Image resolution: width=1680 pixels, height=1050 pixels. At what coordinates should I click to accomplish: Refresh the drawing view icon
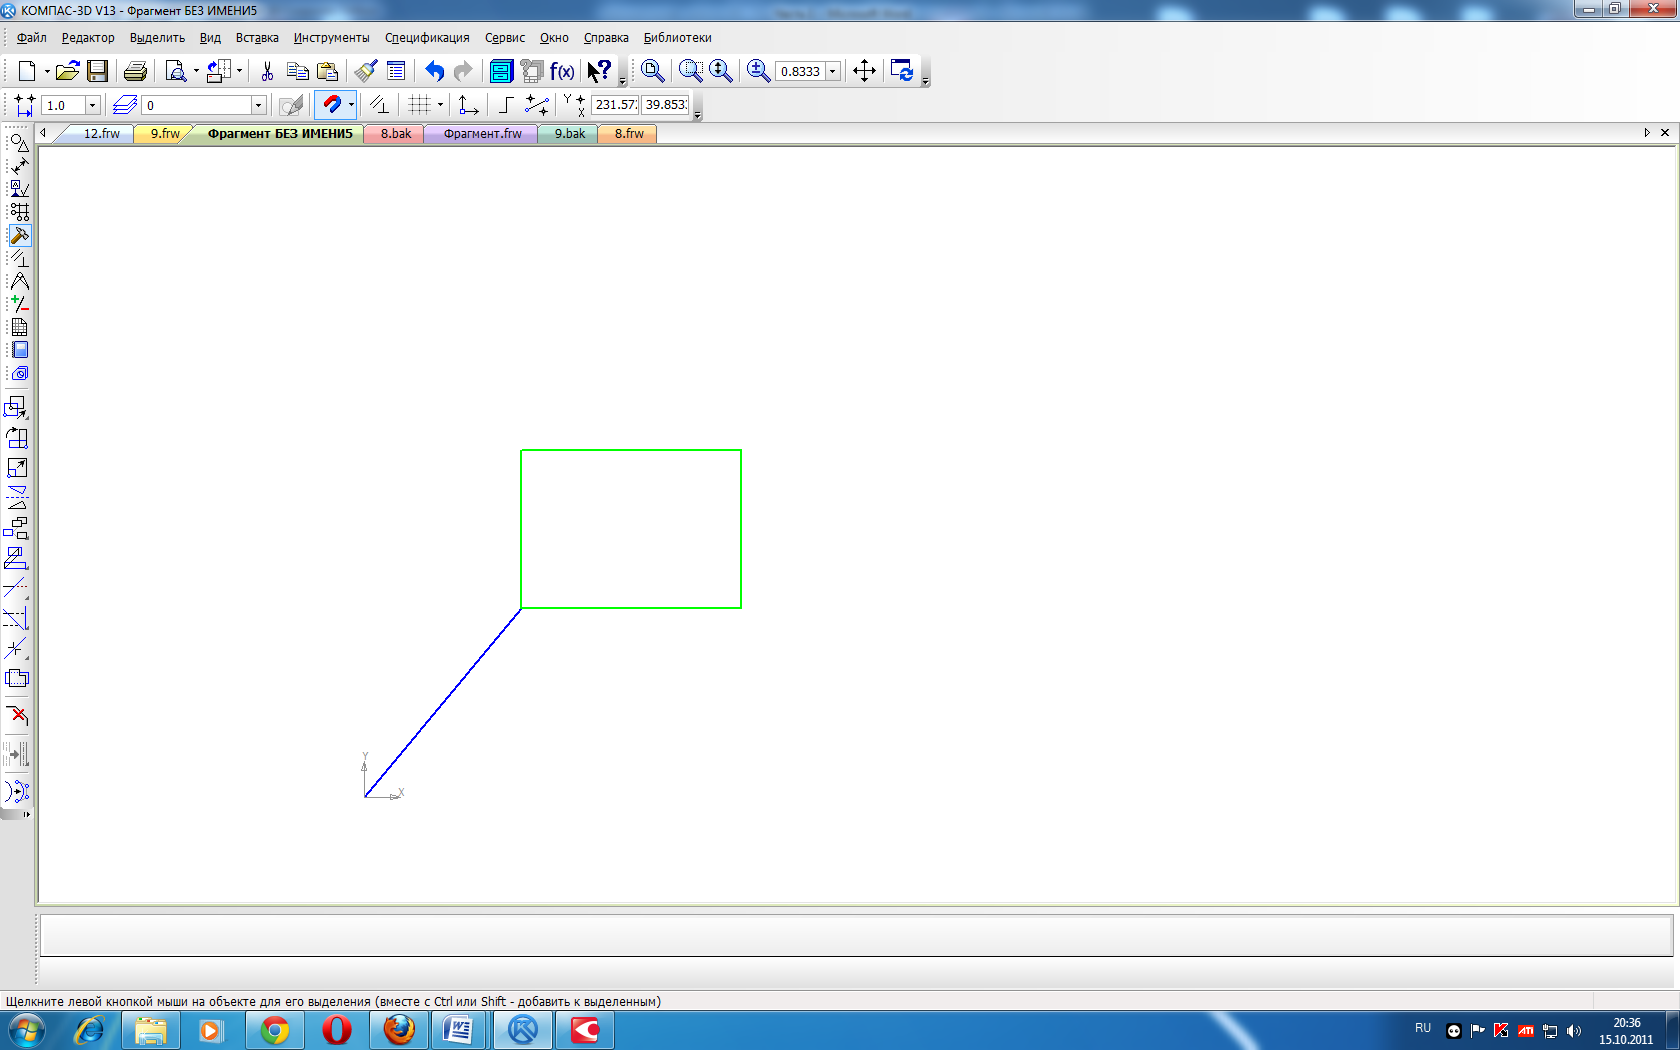pyautogui.click(x=902, y=71)
